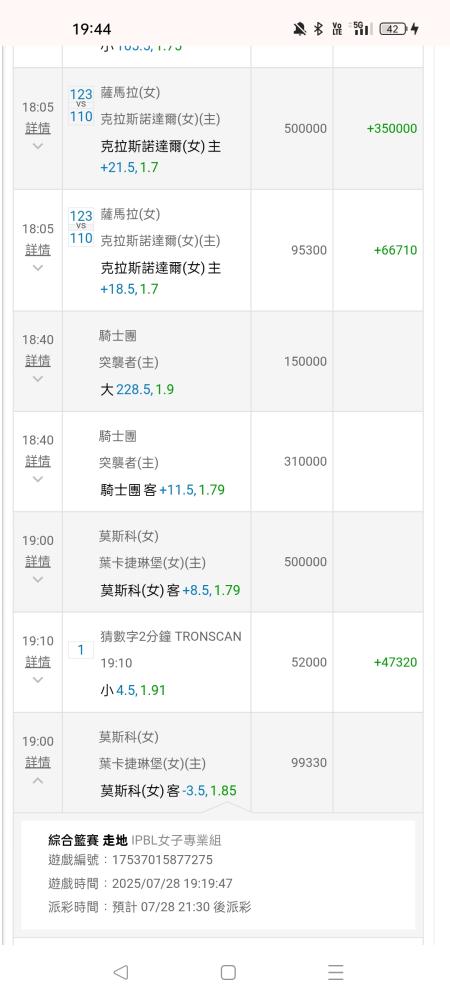Tap the 123 vs 110 score badge for +18.5 bet
Image resolution: width=450 pixels, height=1000 pixels.
coord(81,227)
